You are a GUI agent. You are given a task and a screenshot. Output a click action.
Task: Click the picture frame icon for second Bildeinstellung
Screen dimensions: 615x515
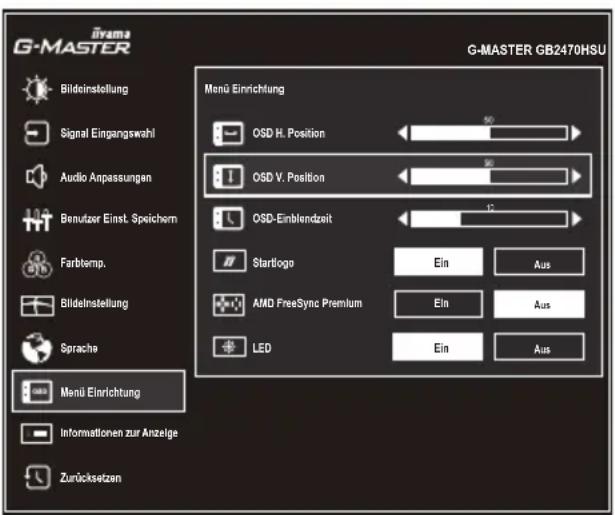[37, 306]
